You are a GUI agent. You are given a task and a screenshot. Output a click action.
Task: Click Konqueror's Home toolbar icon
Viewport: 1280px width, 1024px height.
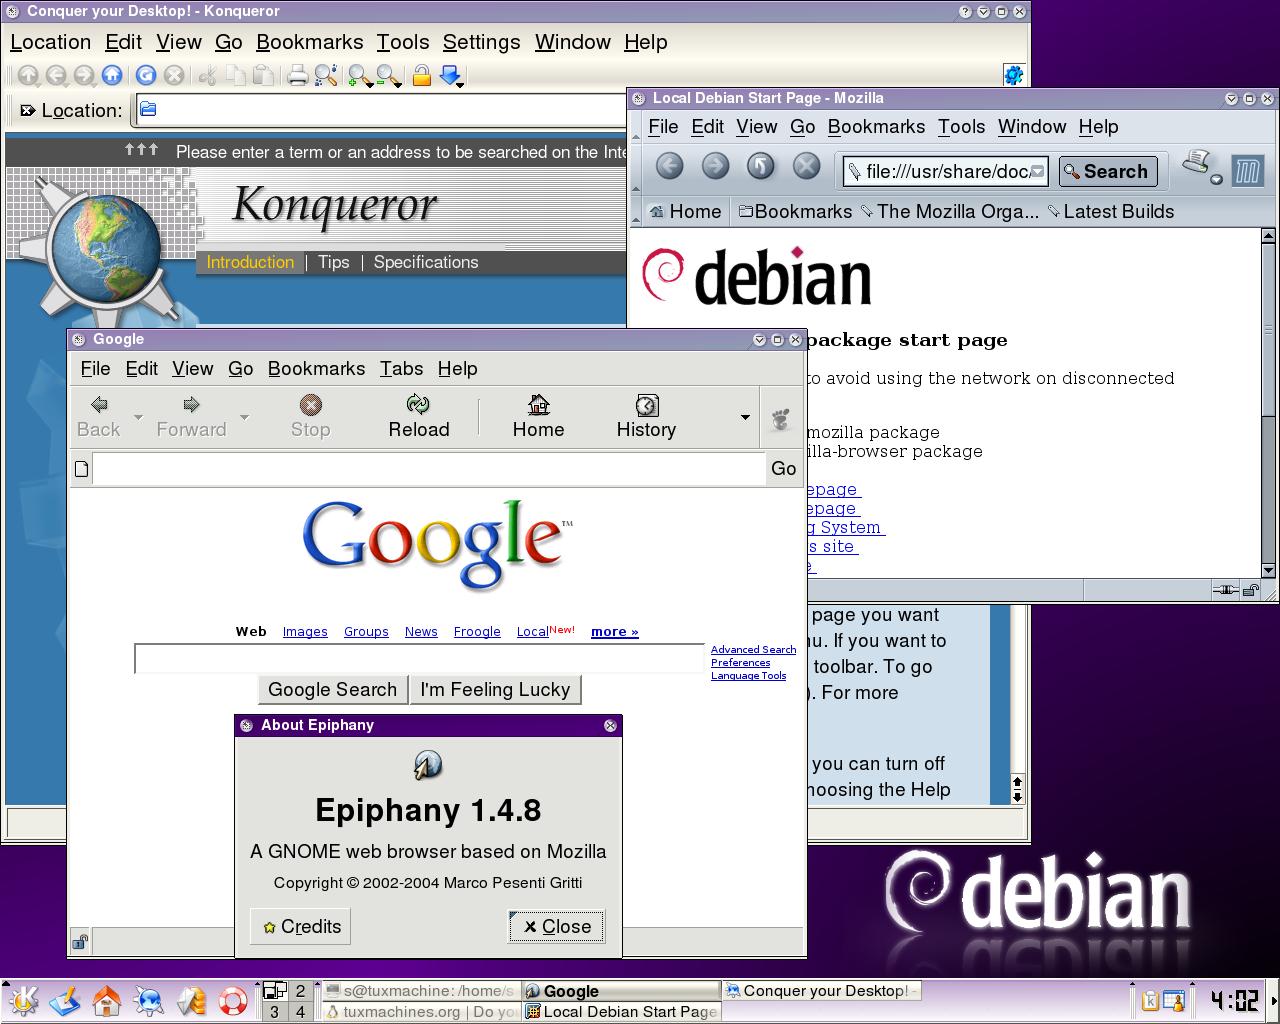(x=112, y=75)
